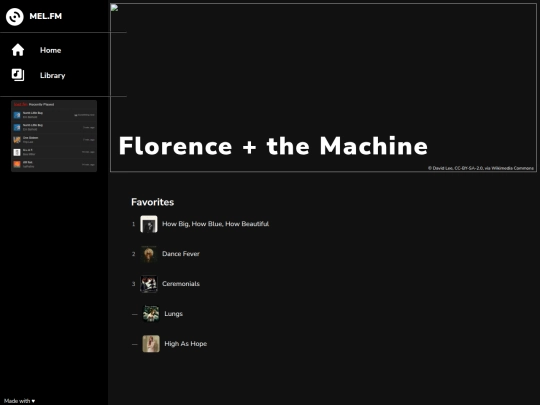
Task: Open the Home menu item label
Action: tap(50, 50)
